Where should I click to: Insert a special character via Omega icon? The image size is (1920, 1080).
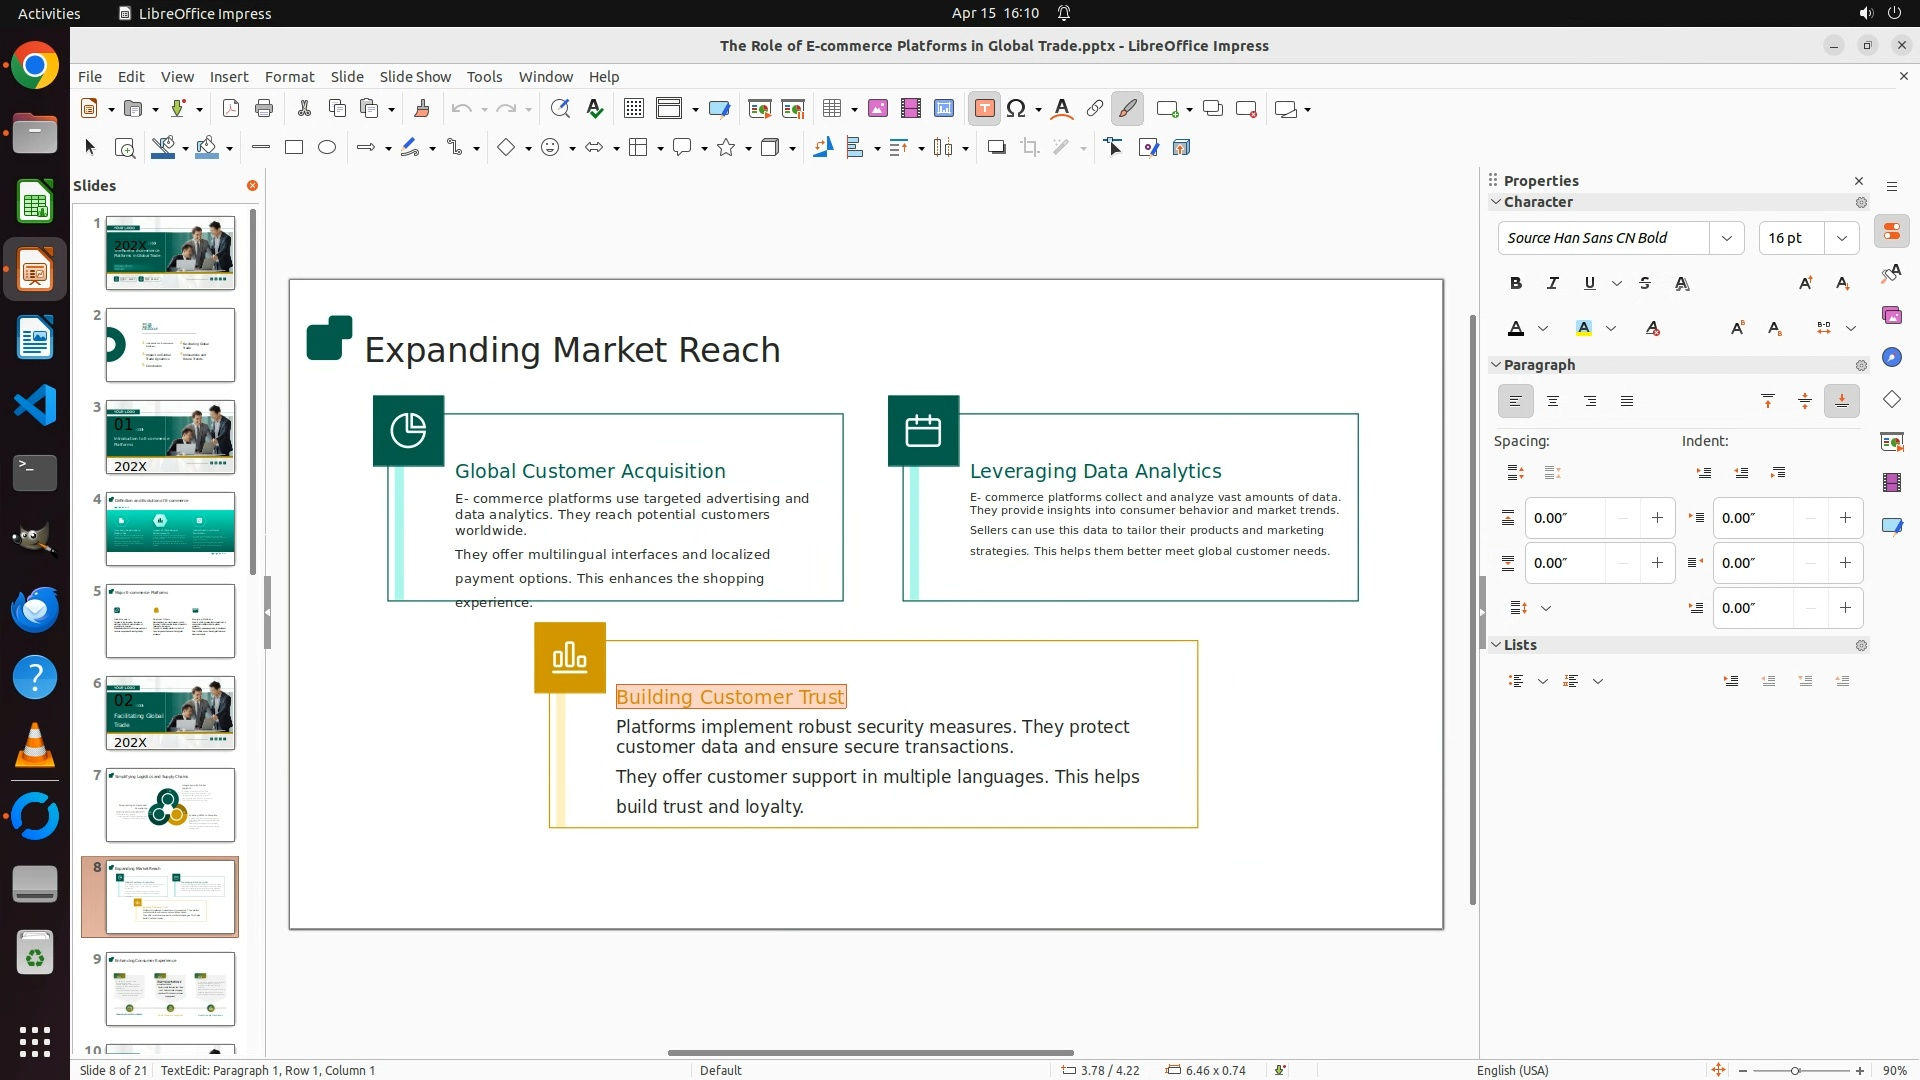(1016, 109)
